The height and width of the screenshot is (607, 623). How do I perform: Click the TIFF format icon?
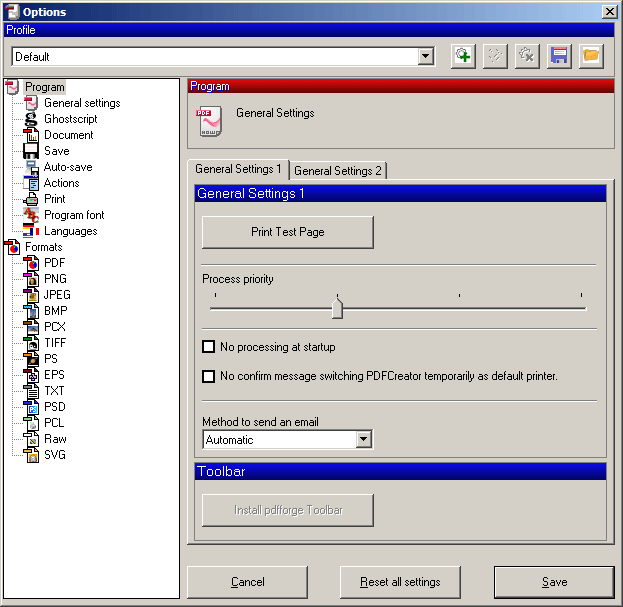[31, 343]
